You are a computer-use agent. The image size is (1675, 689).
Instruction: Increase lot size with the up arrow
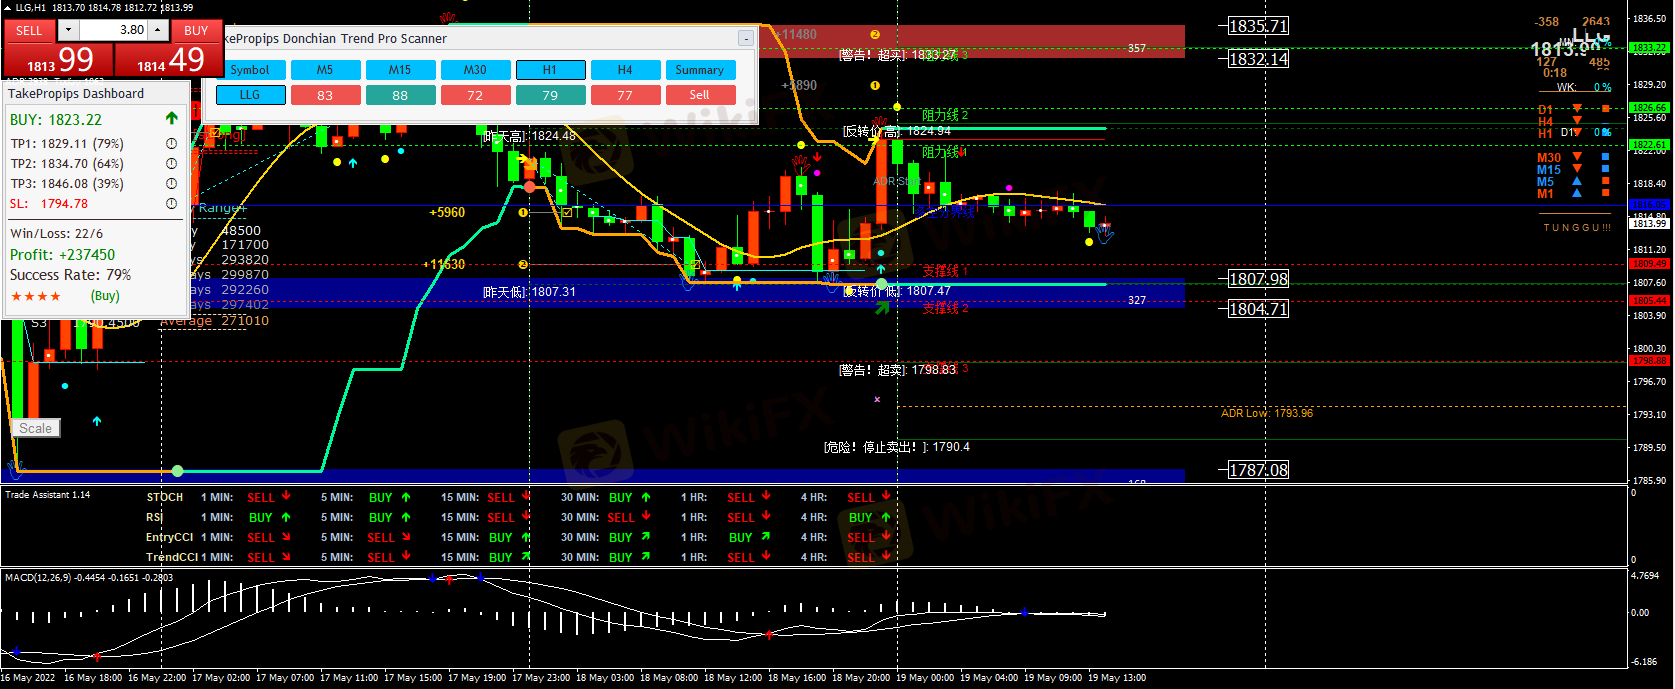[157, 30]
